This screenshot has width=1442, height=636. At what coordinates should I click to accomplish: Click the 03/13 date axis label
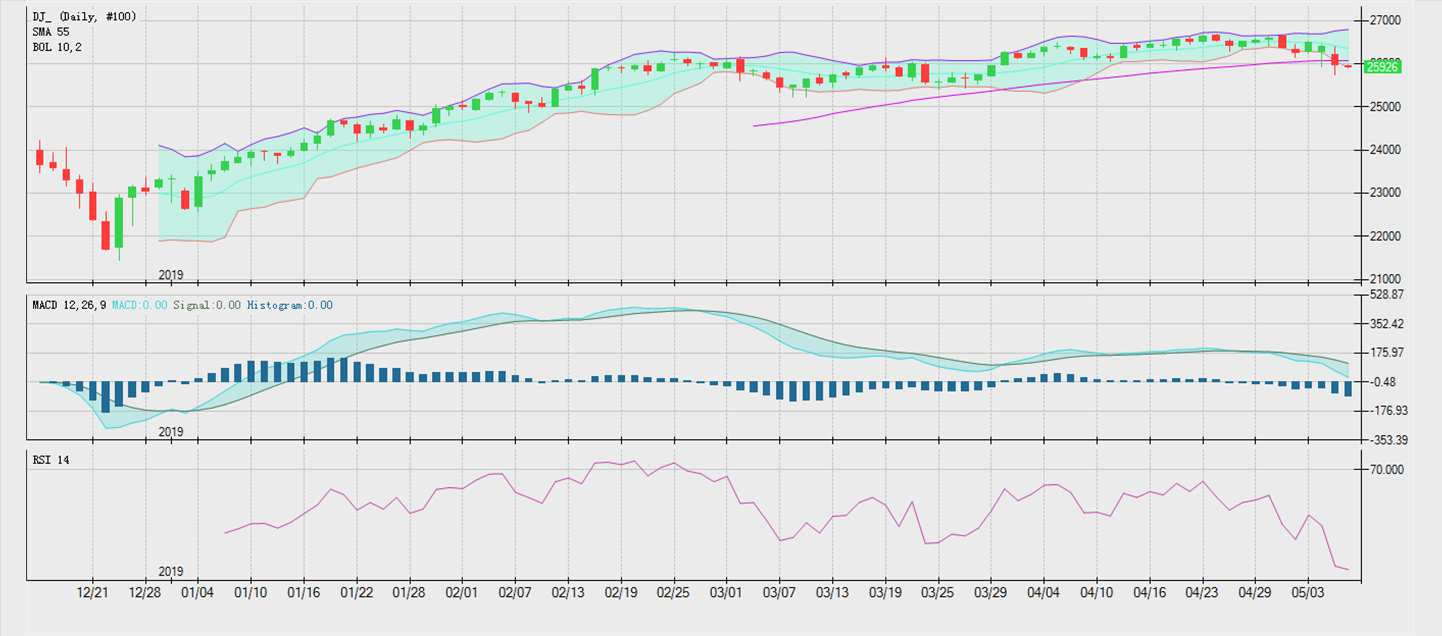click(x=832, y=593)
